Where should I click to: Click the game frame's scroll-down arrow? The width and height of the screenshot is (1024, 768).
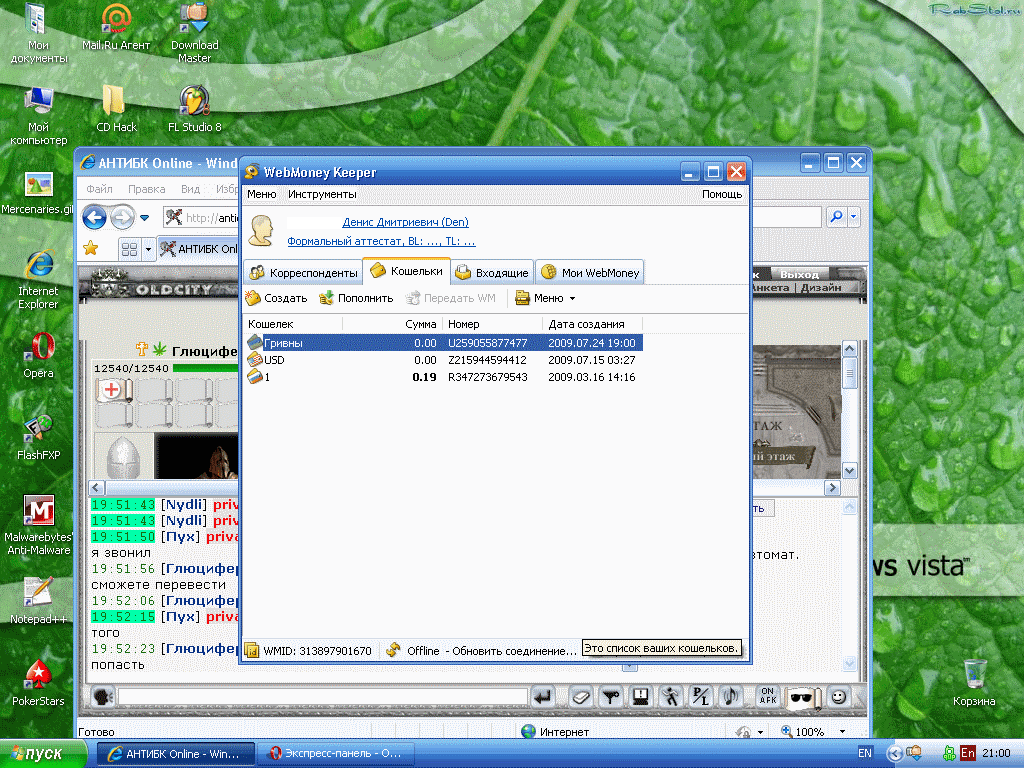(849, 470)
